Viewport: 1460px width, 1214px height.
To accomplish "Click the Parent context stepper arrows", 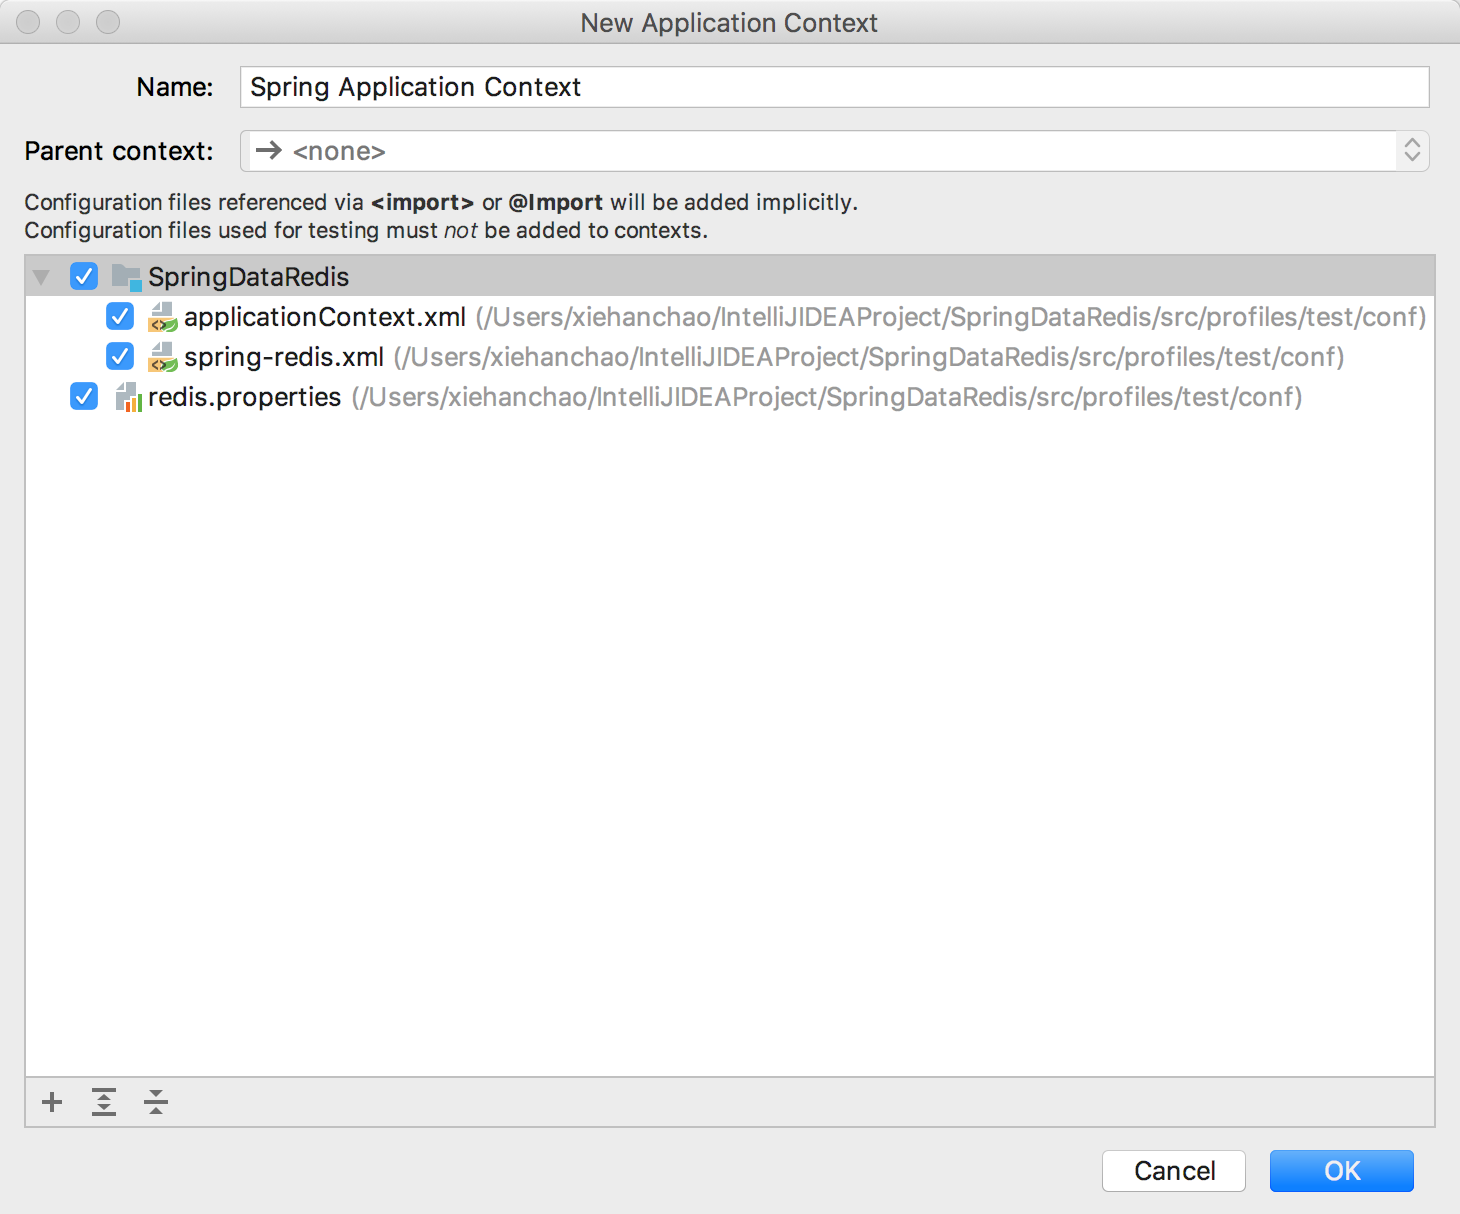I will 1412,150.
